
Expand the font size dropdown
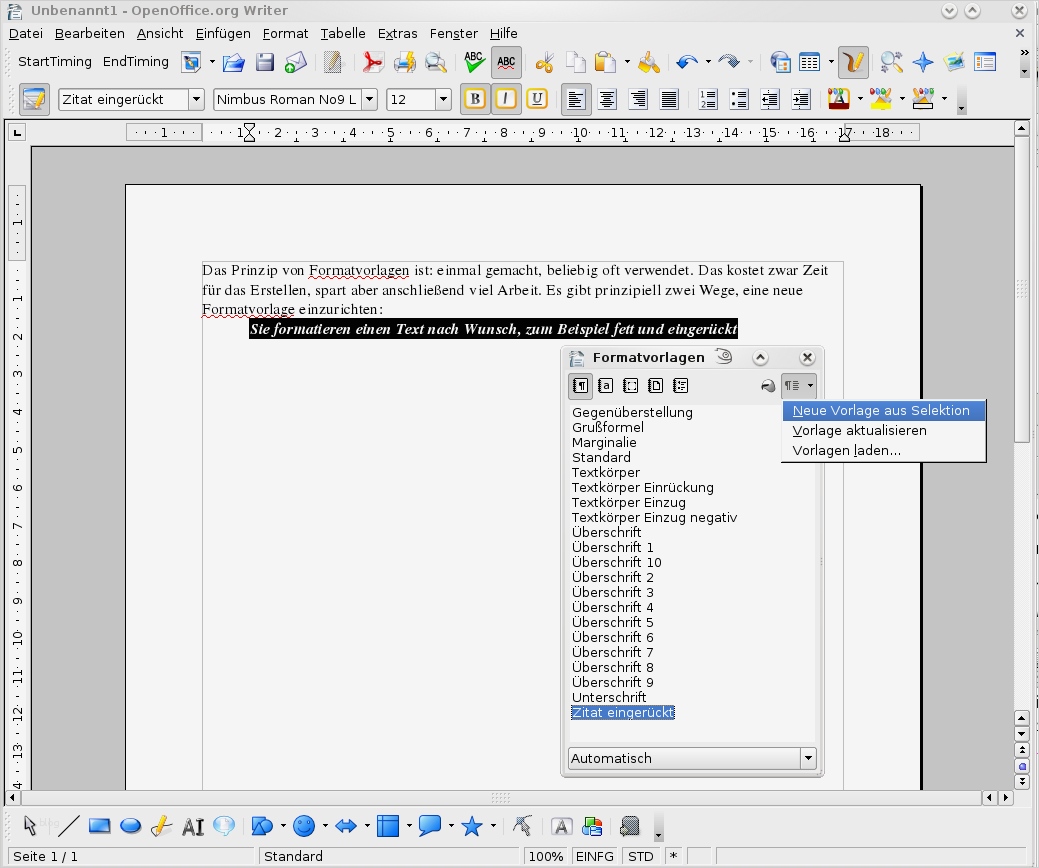click(444, 99)
